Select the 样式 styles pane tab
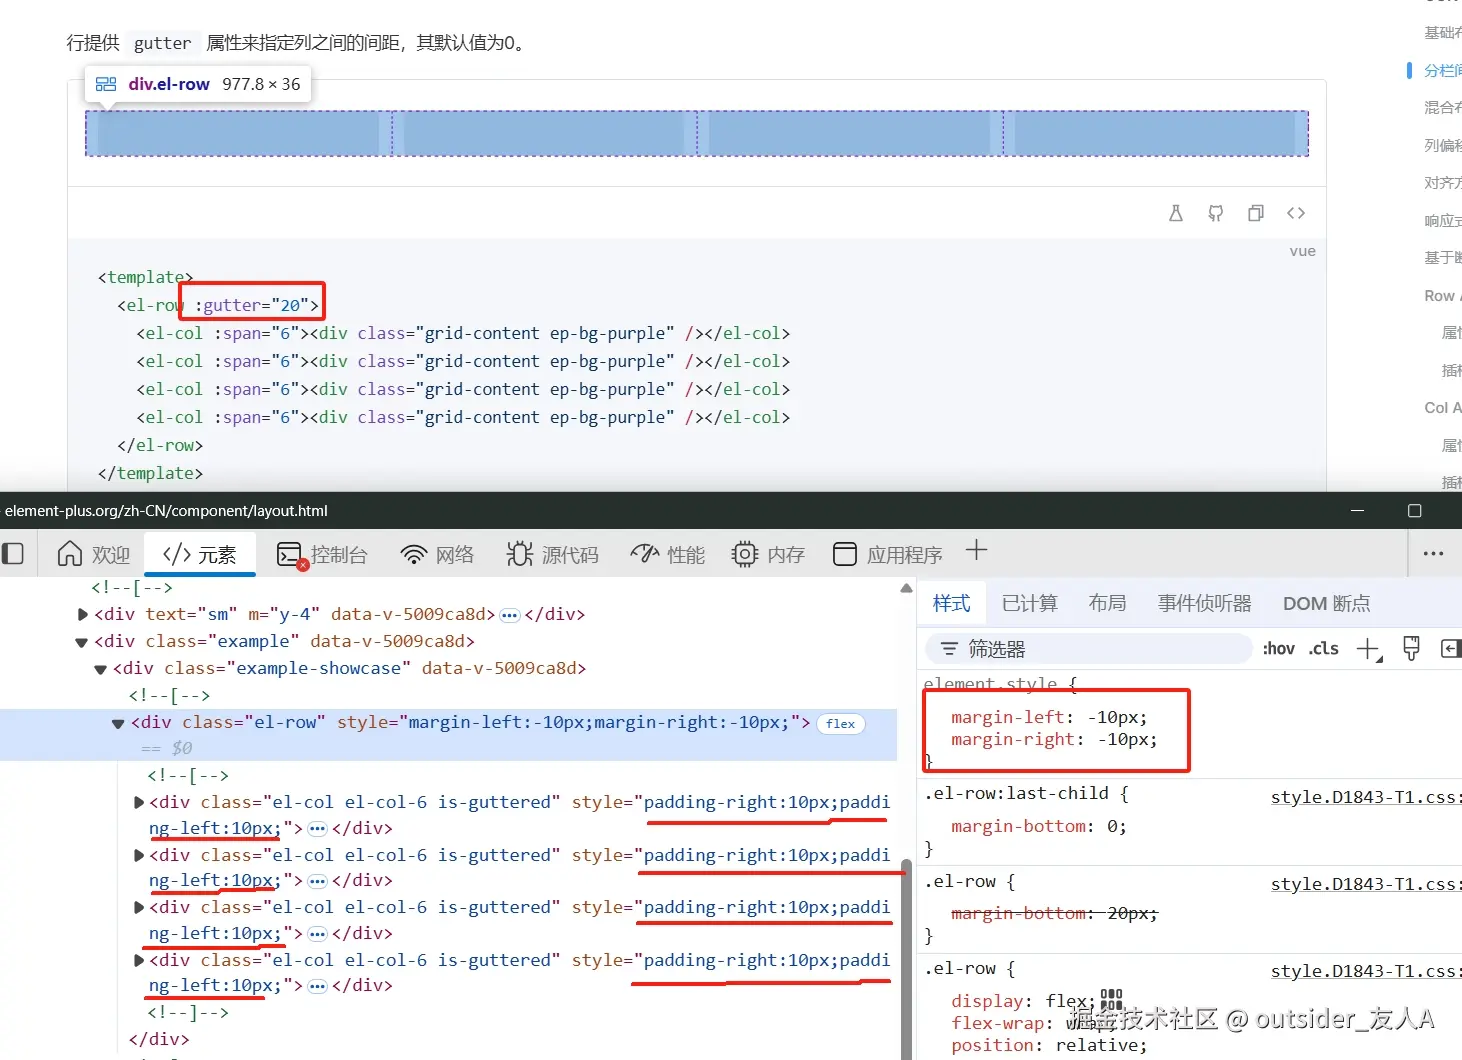 pos(951,603)
